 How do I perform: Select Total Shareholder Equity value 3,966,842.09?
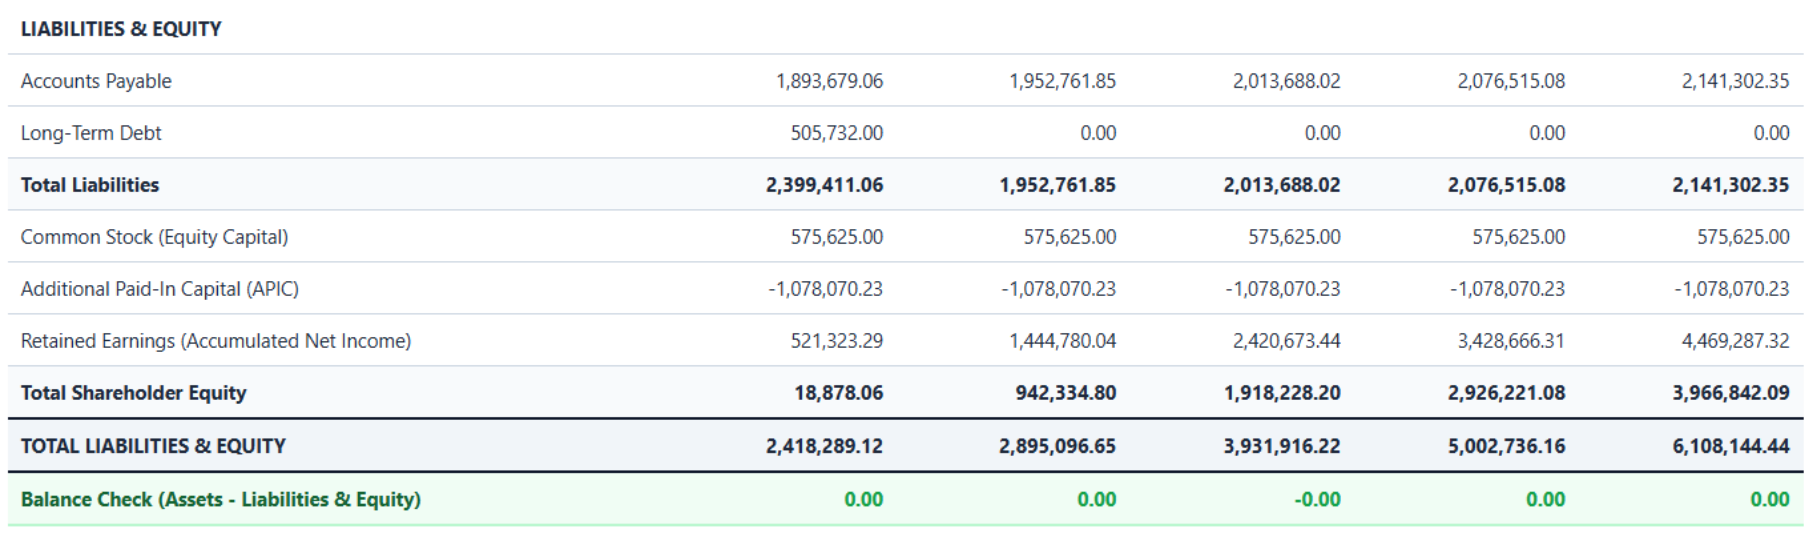pyautogui.click(x=1731, y=393)
